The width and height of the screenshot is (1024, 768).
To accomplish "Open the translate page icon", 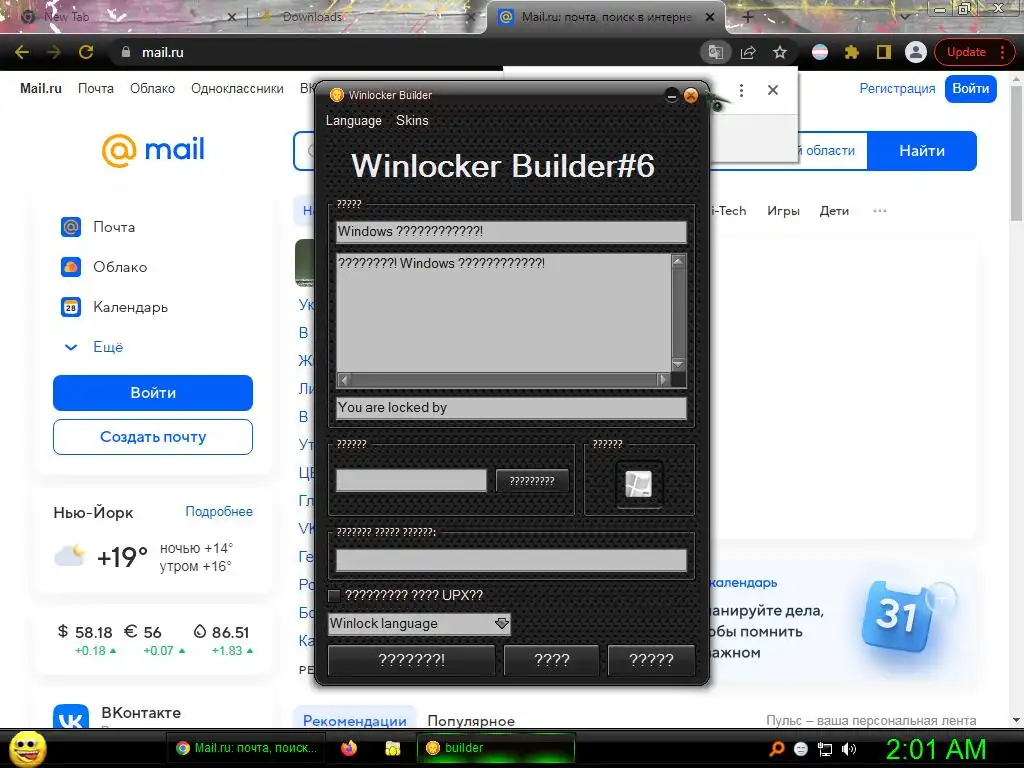I will point(716,52).
